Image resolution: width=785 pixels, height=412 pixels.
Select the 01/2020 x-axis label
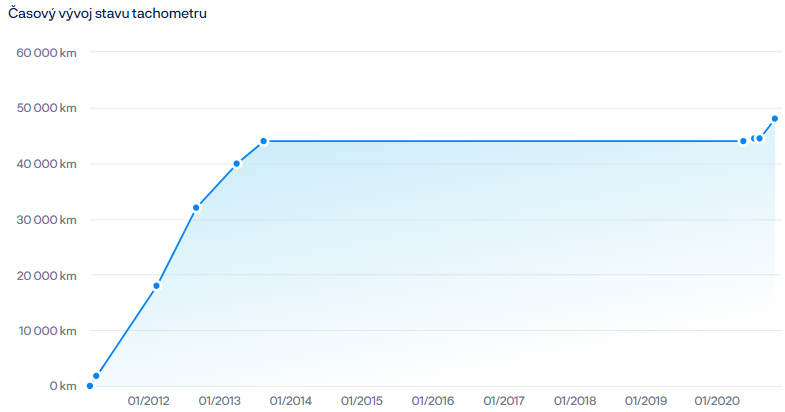(x=718, y=401)
